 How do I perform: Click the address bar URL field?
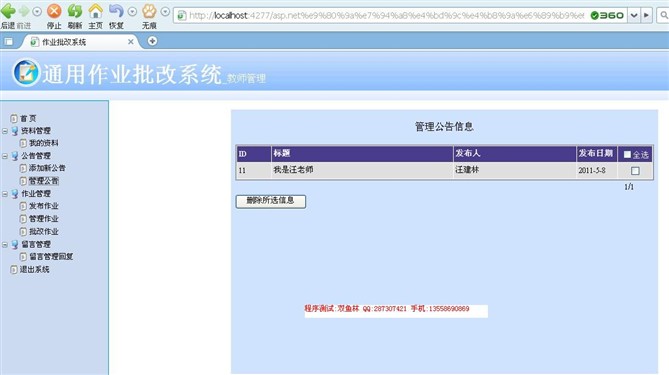point(386,15)
